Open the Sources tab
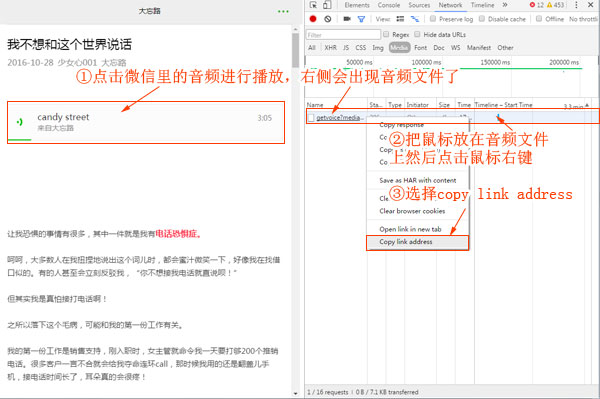This screenshot has width=600, height=399. click(x=419, y=5)
